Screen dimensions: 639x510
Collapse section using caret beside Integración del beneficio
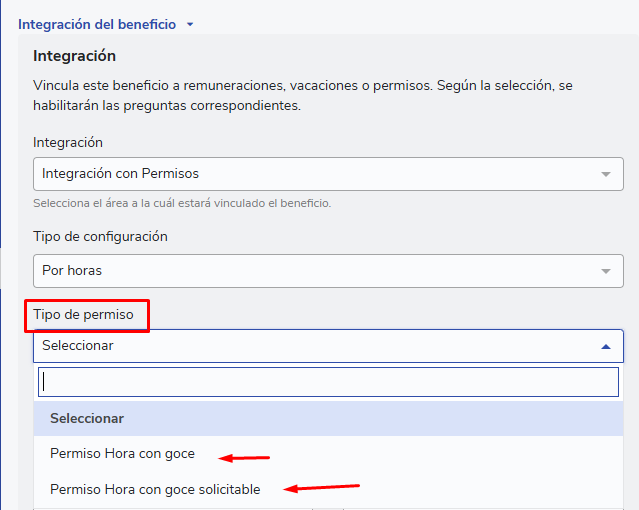pyautogui.click(x=190, y=24)
